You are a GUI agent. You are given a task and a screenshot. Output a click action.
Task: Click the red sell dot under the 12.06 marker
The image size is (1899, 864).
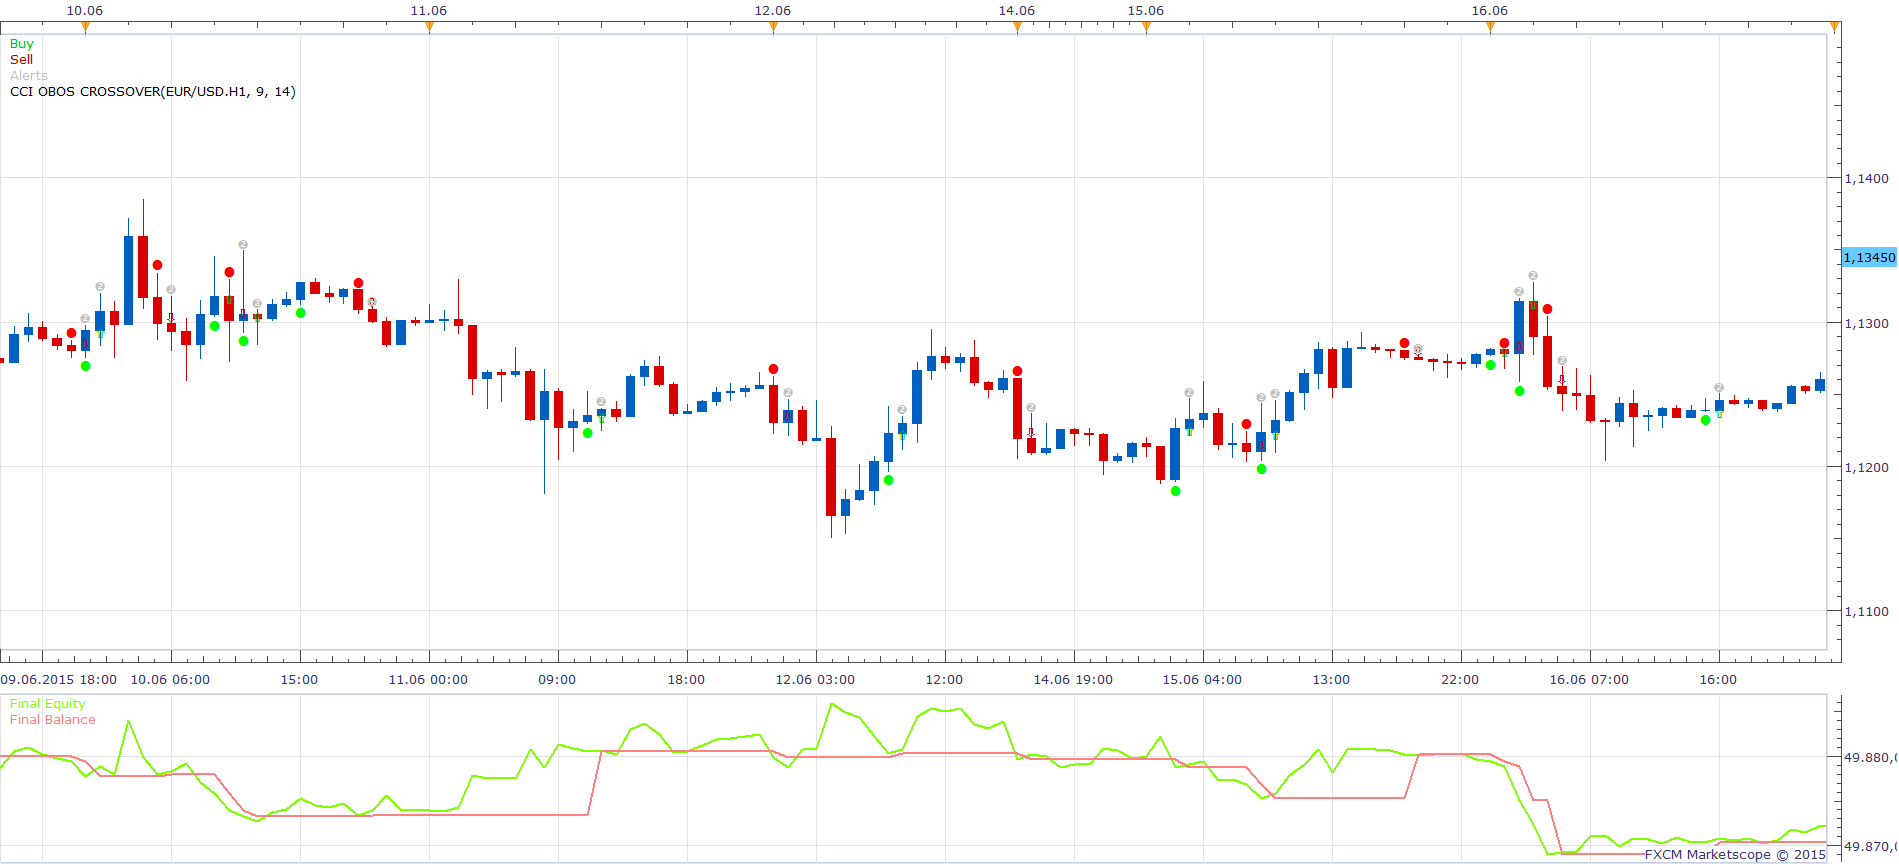click(x=773, y=369)
